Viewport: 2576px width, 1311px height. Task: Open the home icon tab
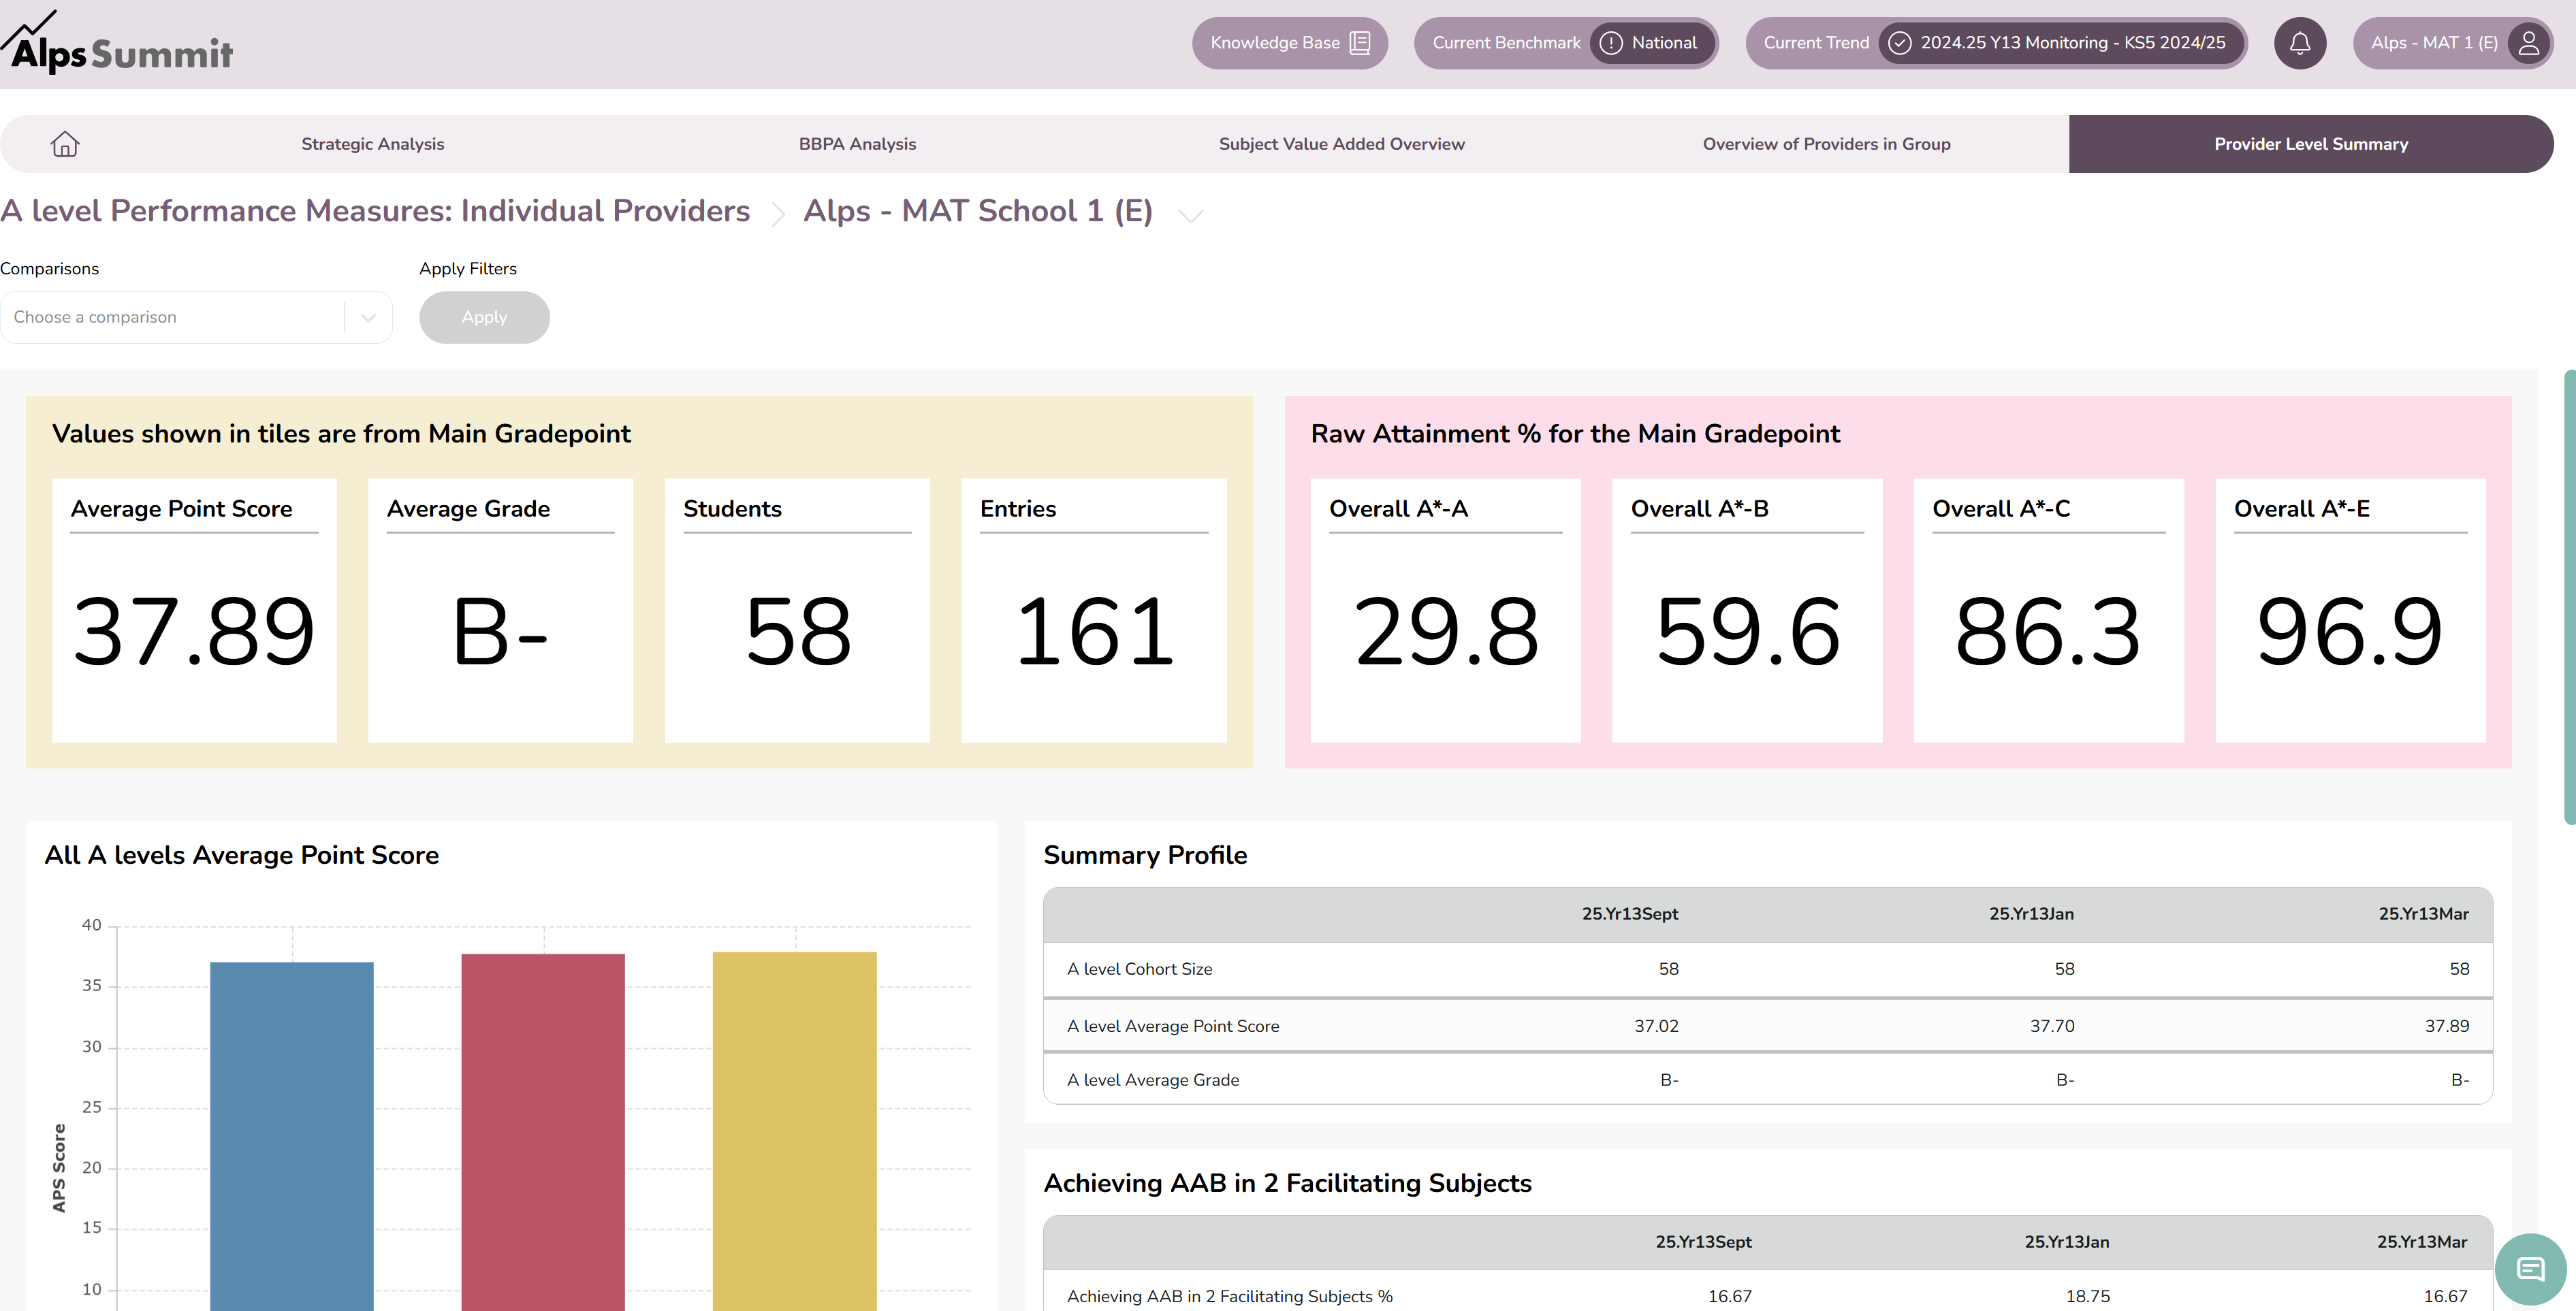(65, 144)
